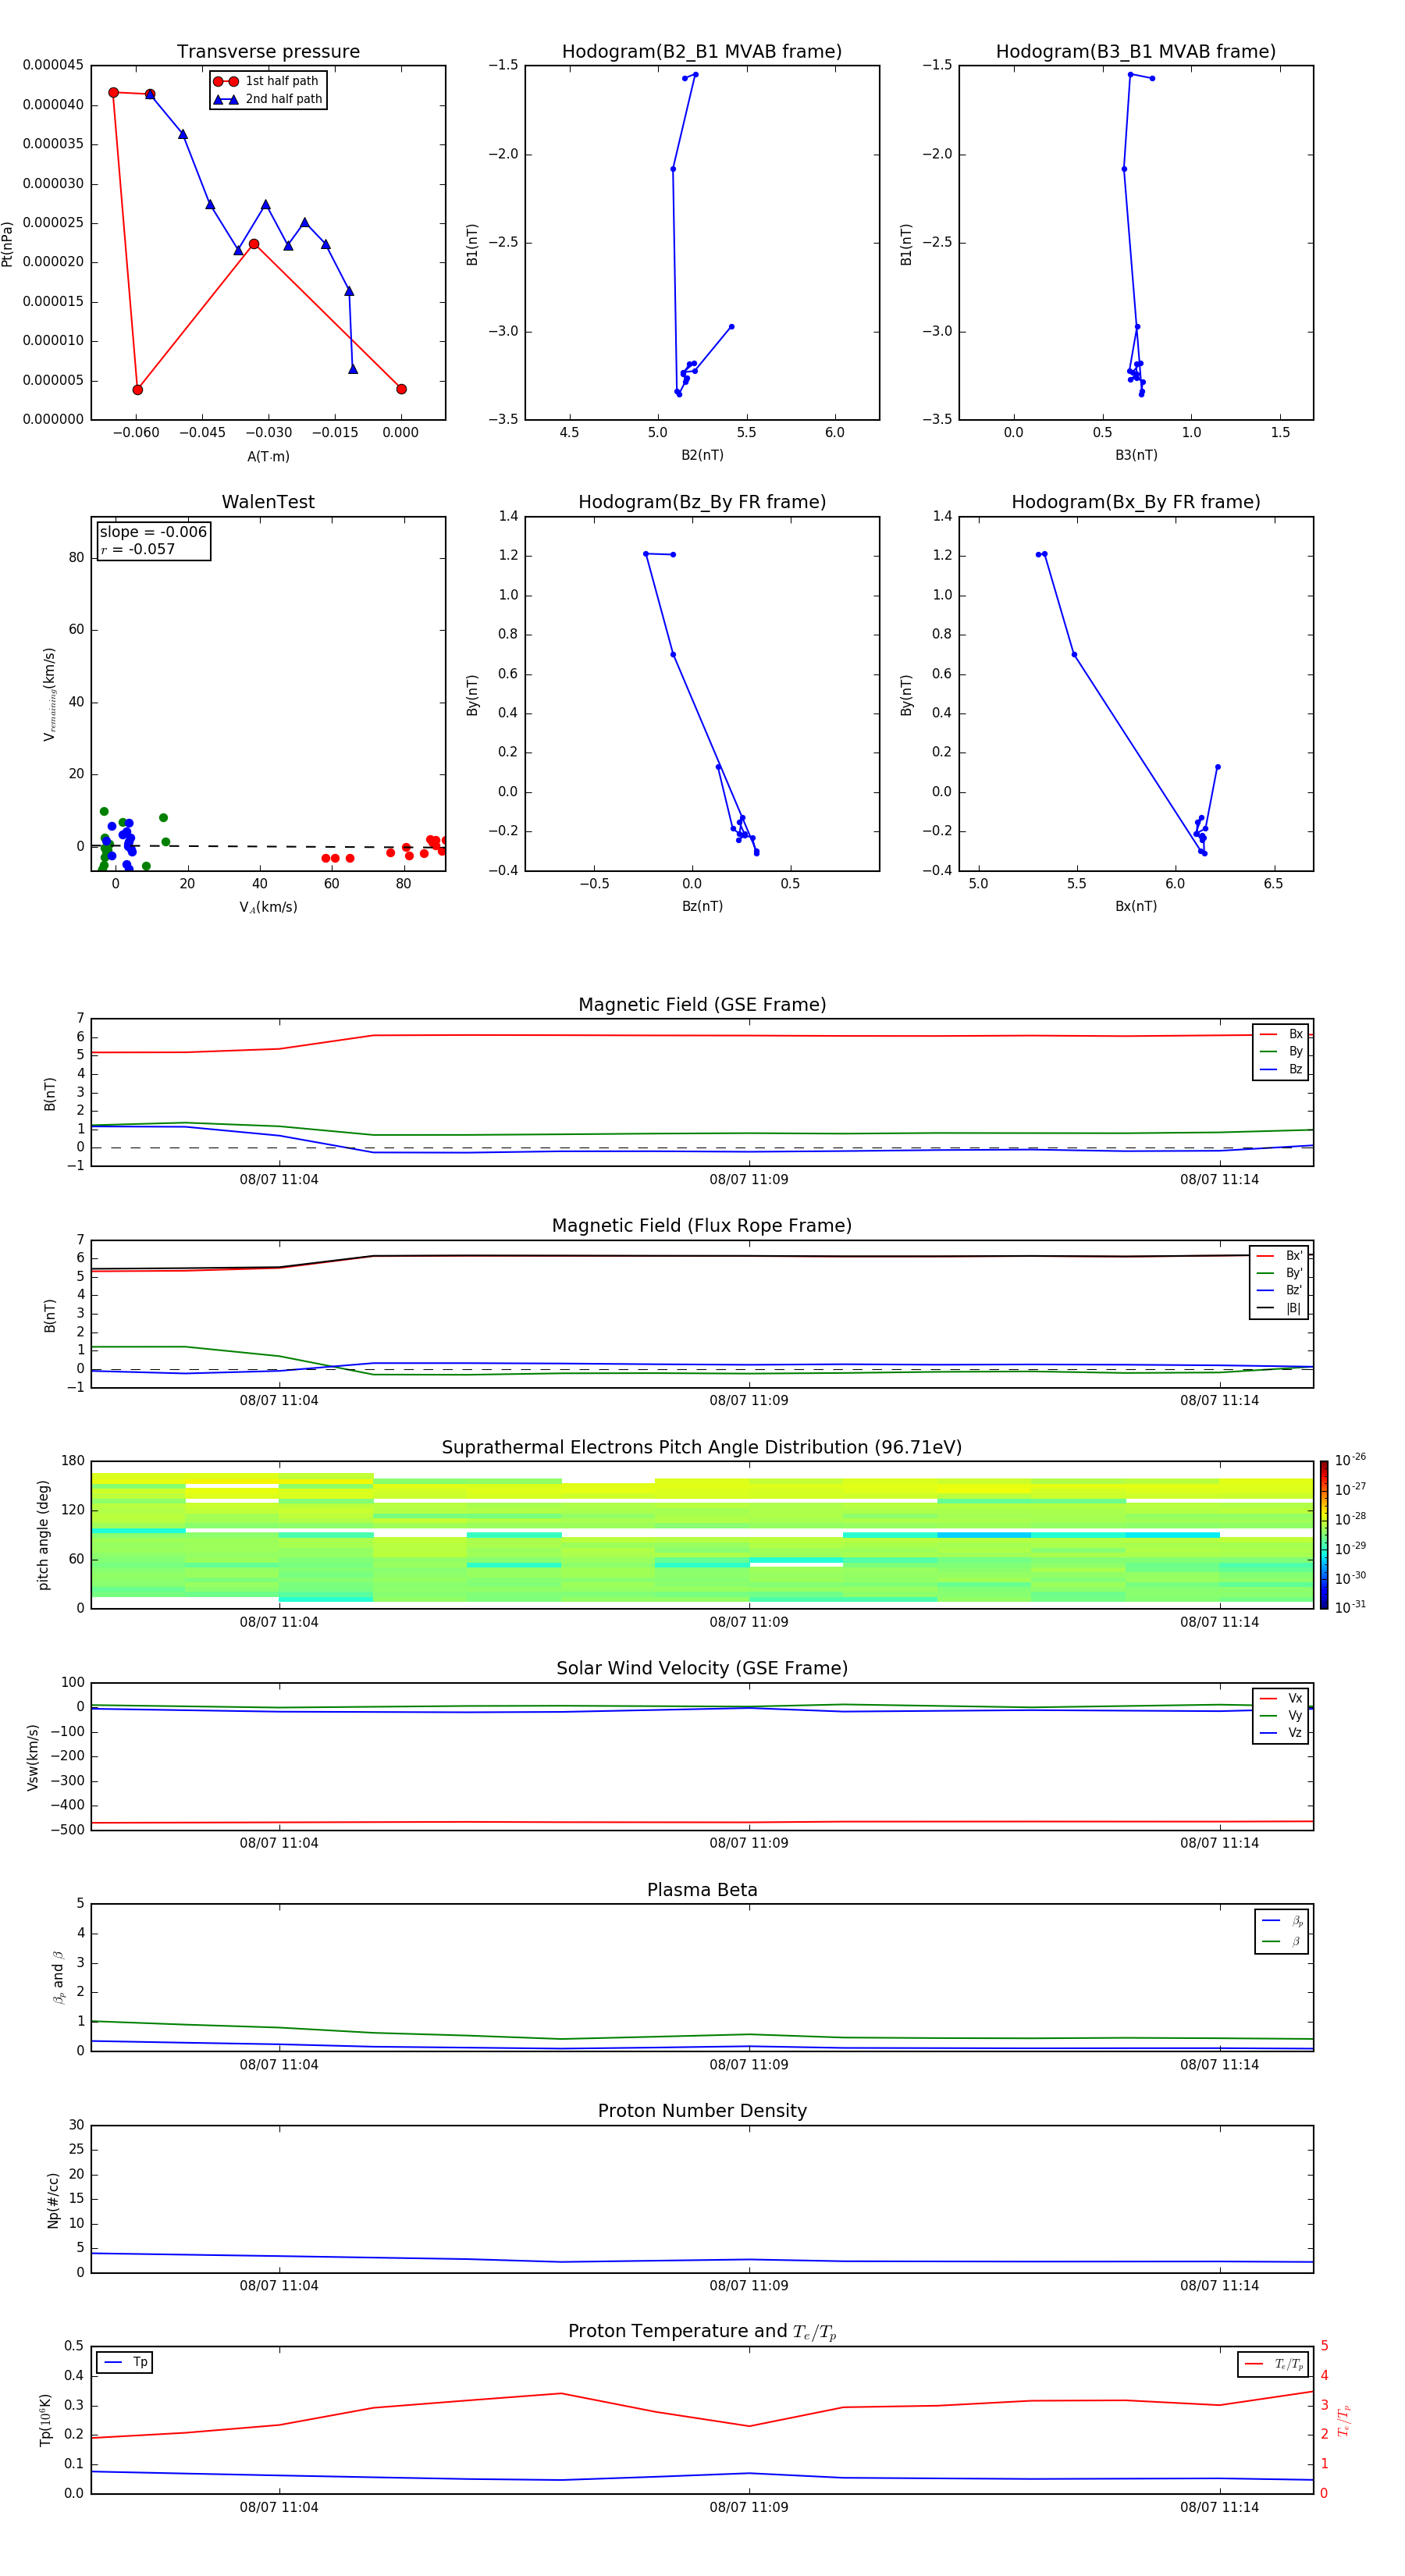Click the 'Np(#/cc)' axis label

pos(53,2200)
